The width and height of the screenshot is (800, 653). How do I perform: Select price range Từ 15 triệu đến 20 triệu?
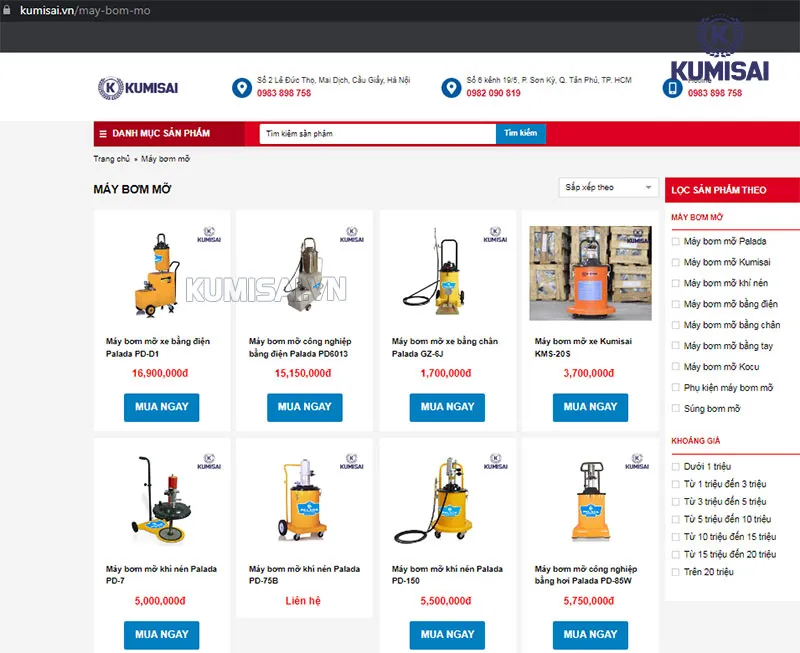coord(676,555)
